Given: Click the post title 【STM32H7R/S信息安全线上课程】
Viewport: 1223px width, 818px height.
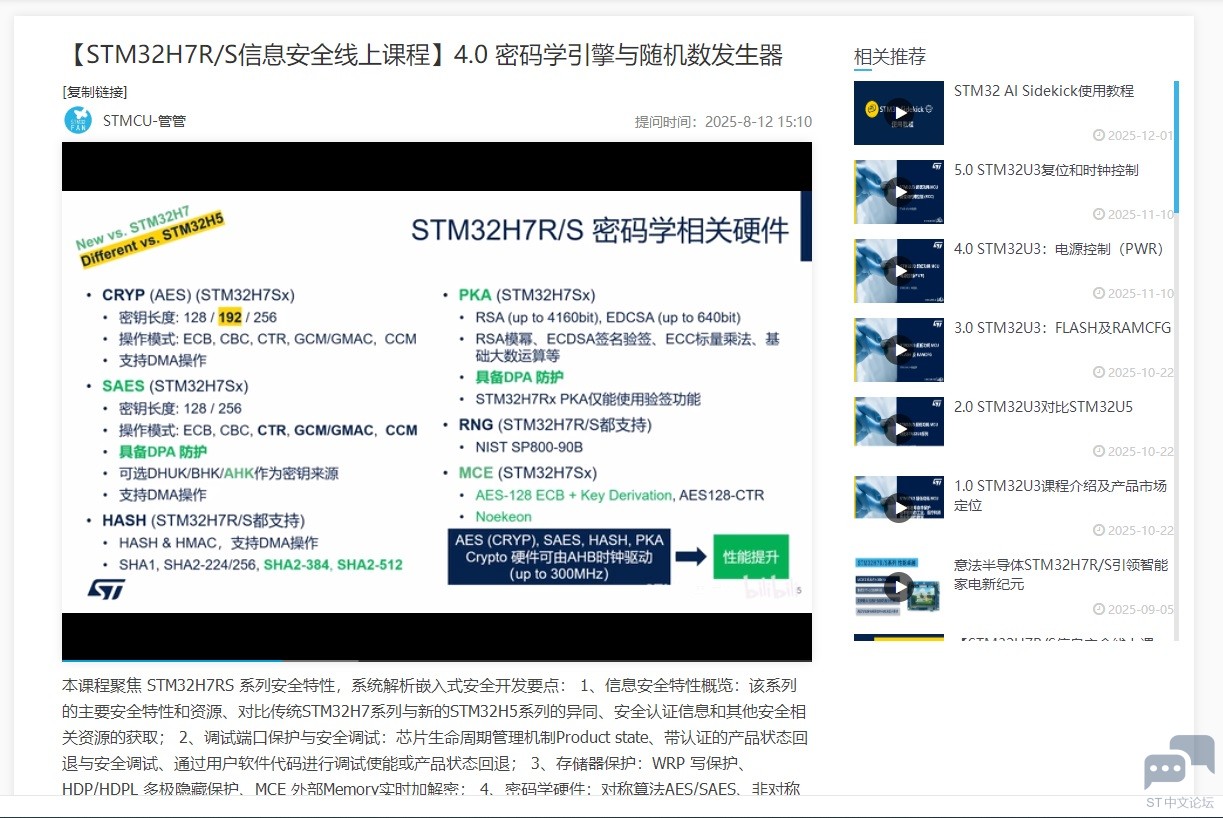Looking at the screenshot, I should point(422,54).
